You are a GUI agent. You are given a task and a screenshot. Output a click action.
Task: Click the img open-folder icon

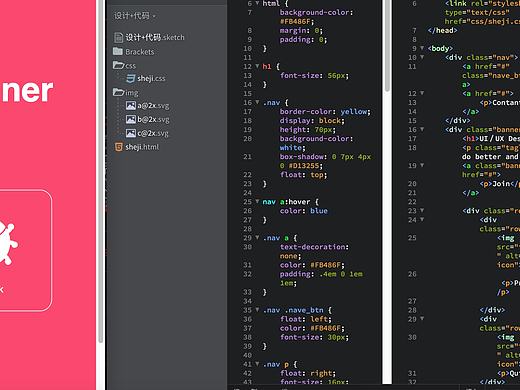pyautogui.click(x=118, y=92)
